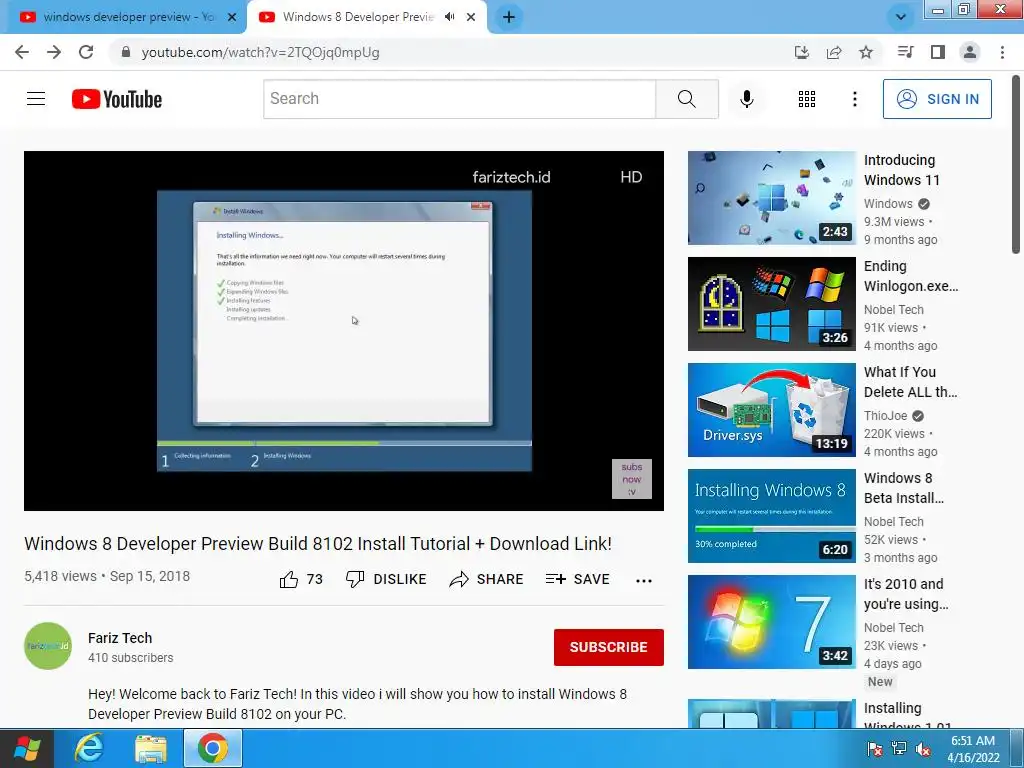1024x768 pixels.
Task: Start voice search with the microphone icon
Action: [746, 99]
